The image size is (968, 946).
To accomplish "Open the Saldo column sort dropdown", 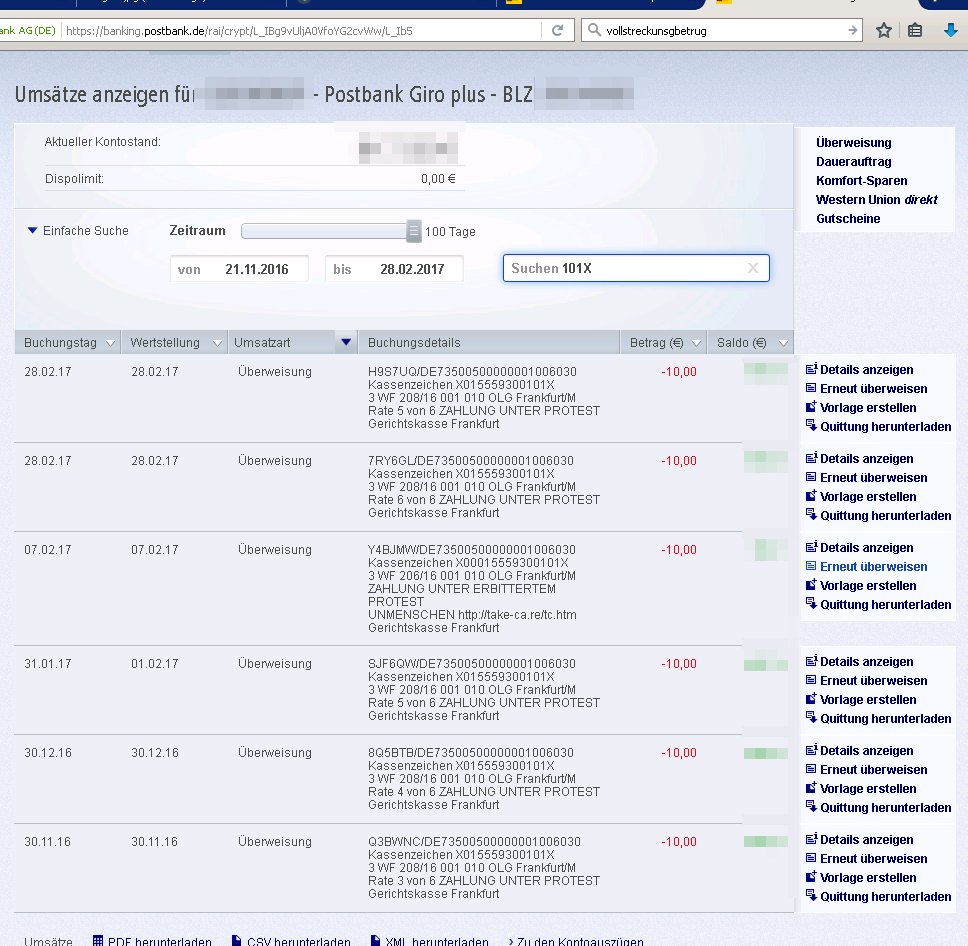I will pos(781,343).
